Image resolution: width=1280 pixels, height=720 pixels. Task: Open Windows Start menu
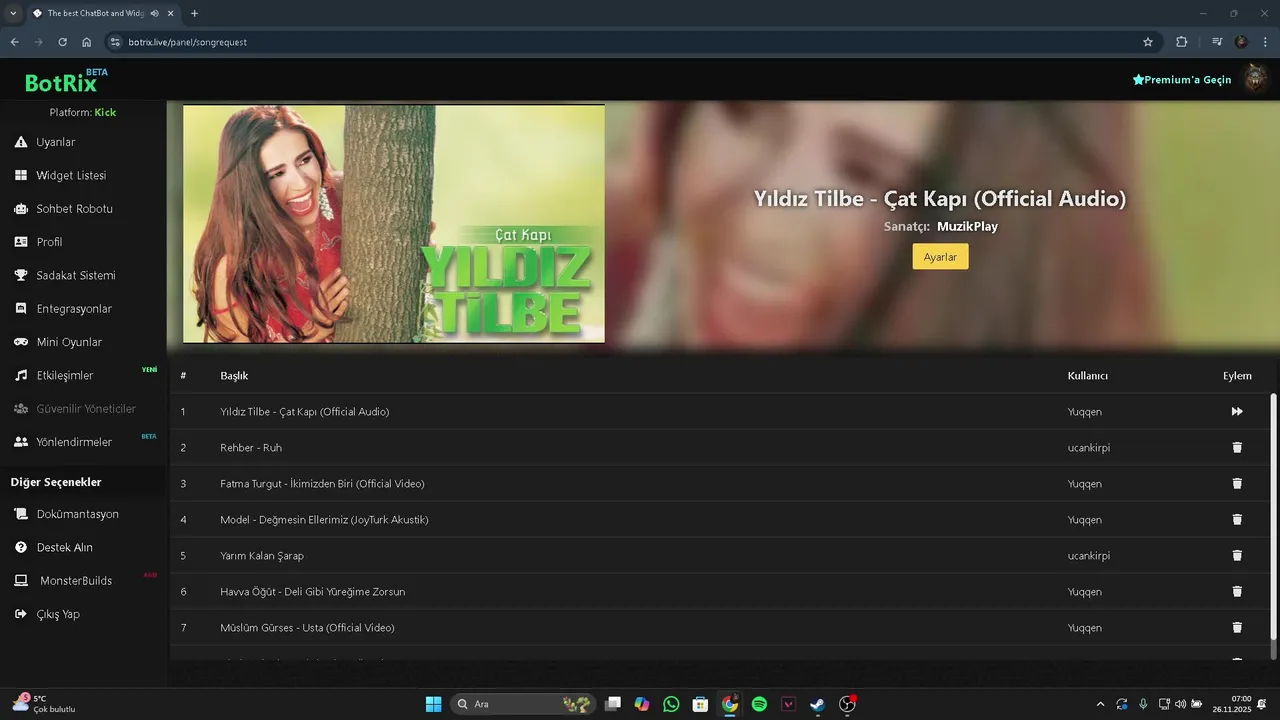click(x=433, y=704)
